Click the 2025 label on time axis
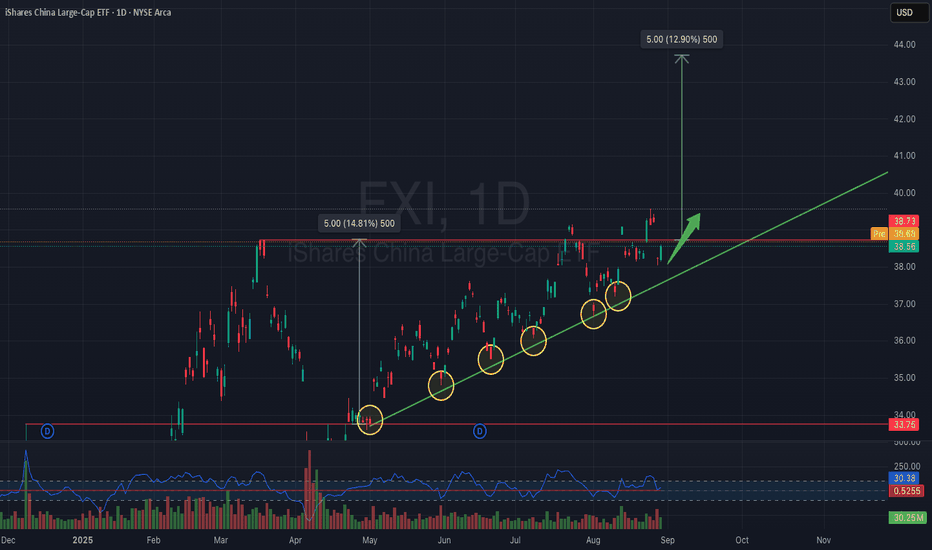 coord(83,540)
